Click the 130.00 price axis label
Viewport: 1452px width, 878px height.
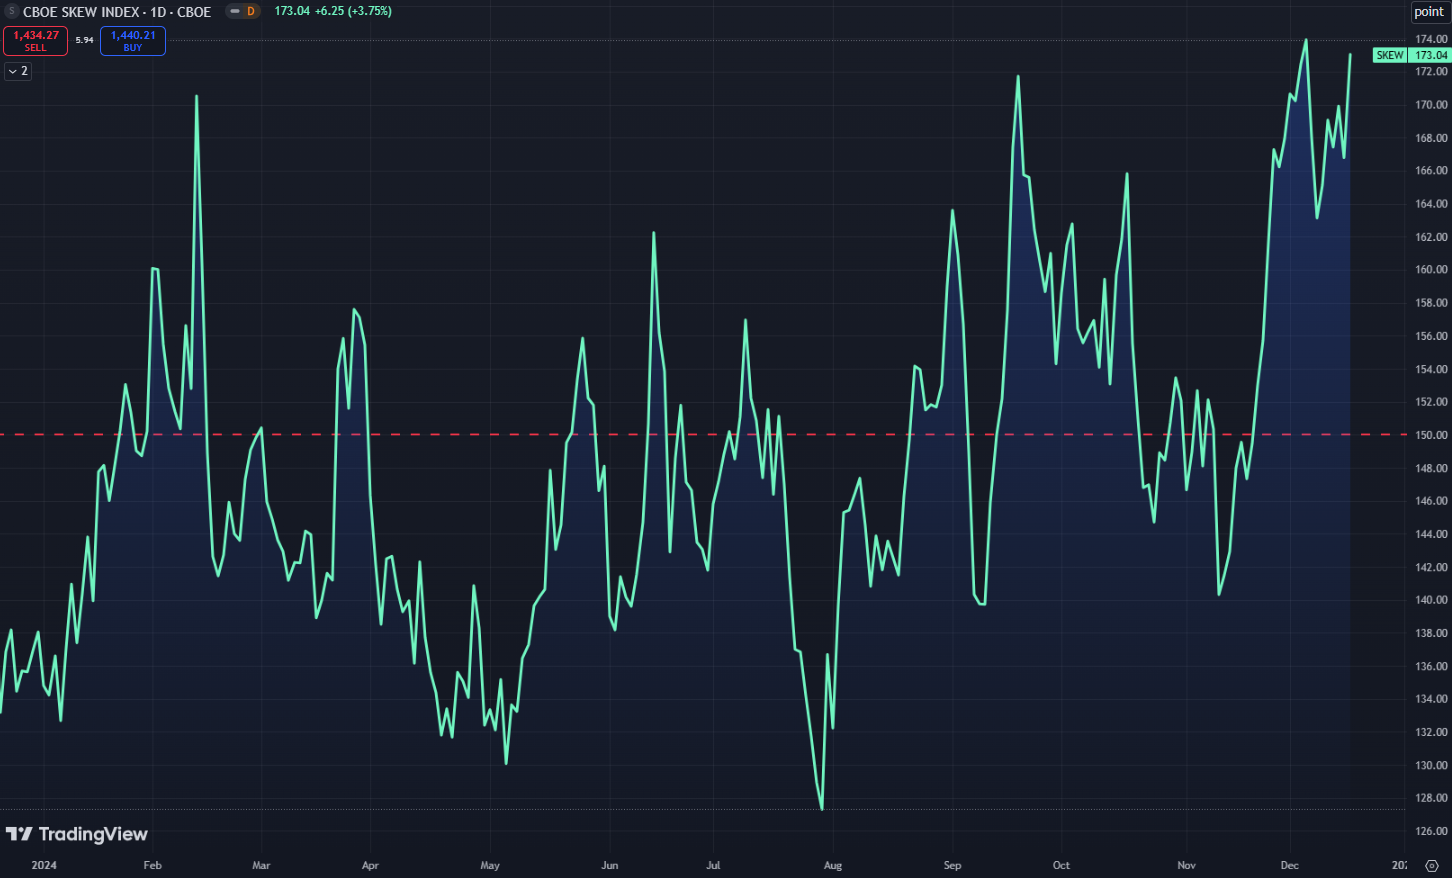pyautogui.click(x=1430, y=765)
